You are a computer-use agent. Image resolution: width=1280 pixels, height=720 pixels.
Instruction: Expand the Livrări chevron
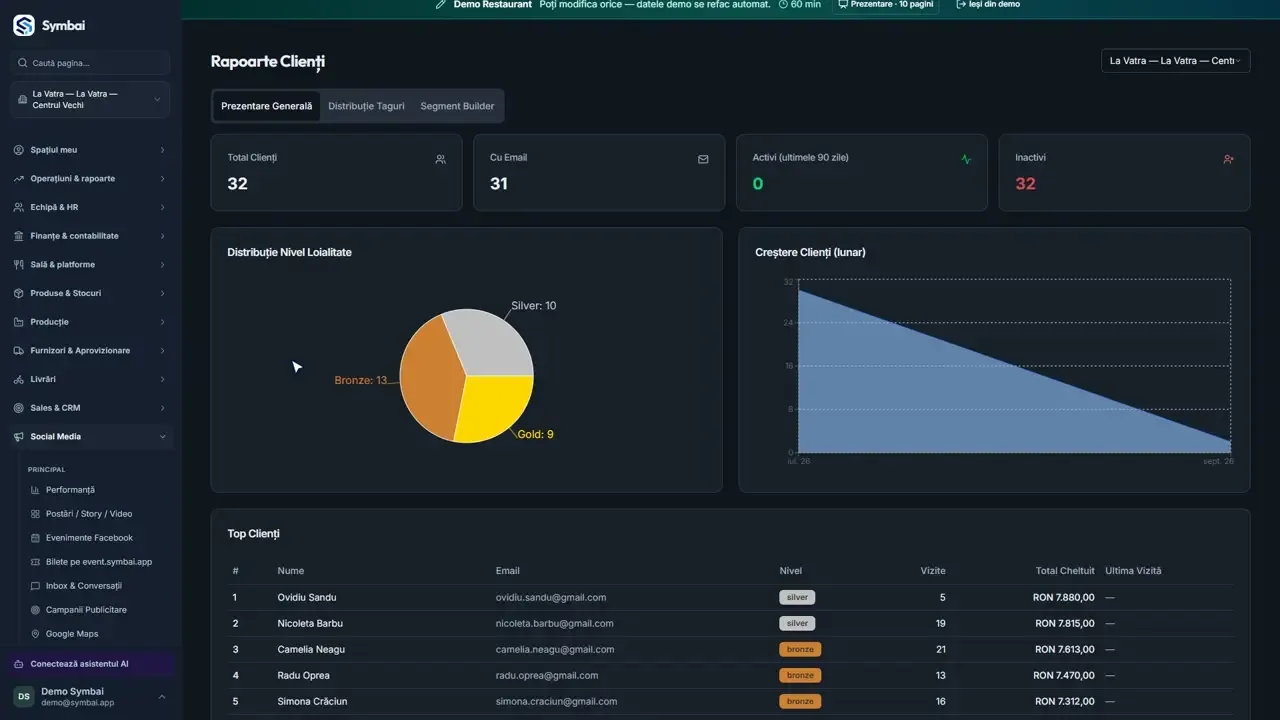coord(162,379)
